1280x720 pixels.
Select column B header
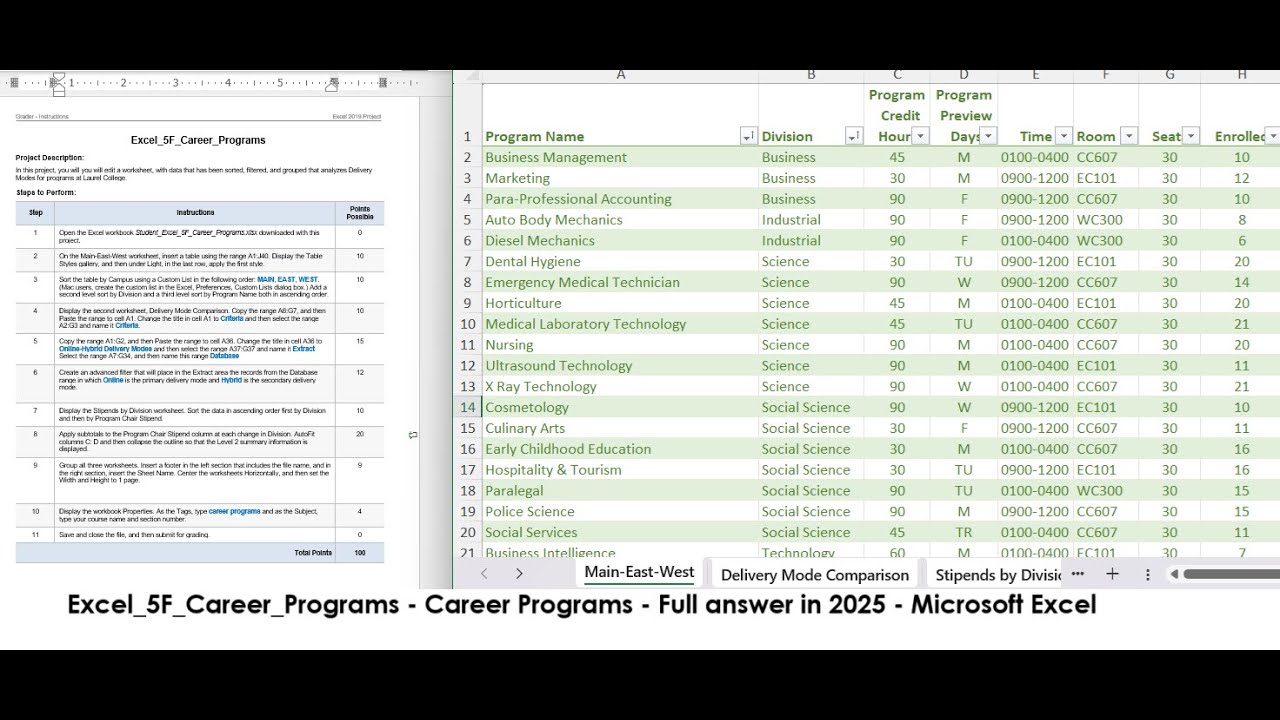pyautogui.click(x=811, y=75)
